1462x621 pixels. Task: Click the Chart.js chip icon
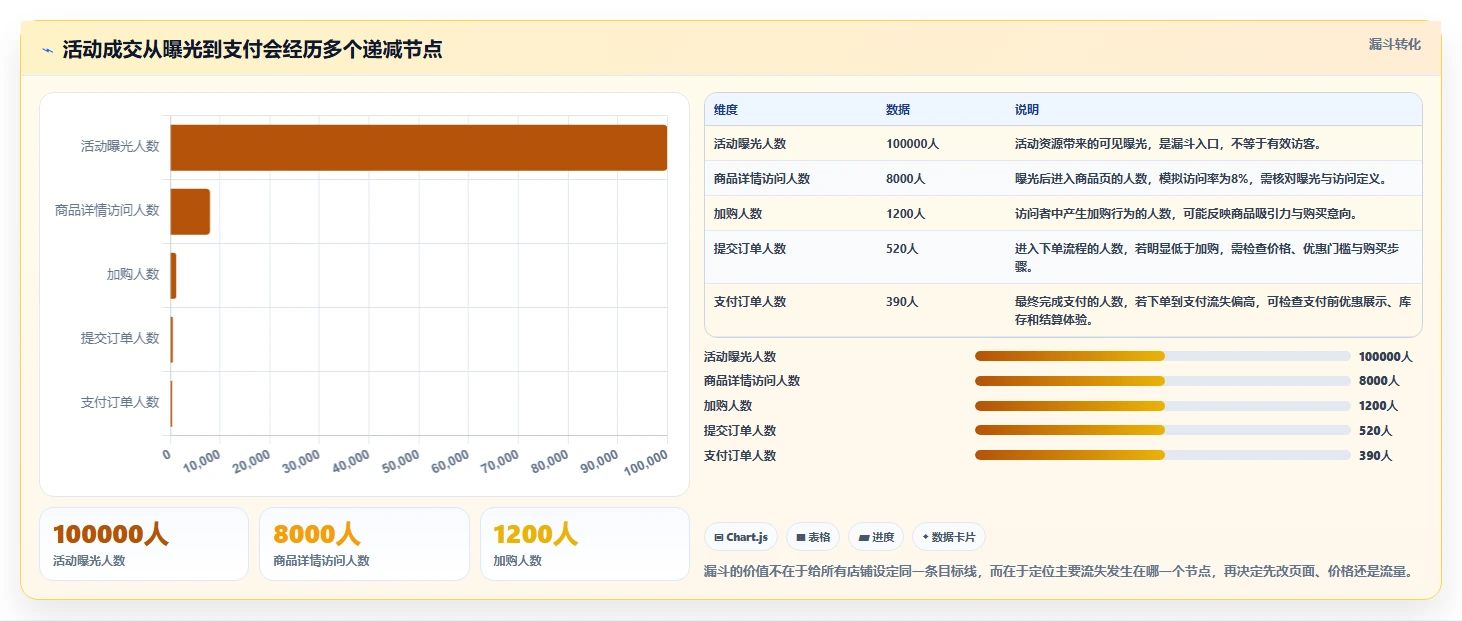pyautogui.click(x=719, y=537)
